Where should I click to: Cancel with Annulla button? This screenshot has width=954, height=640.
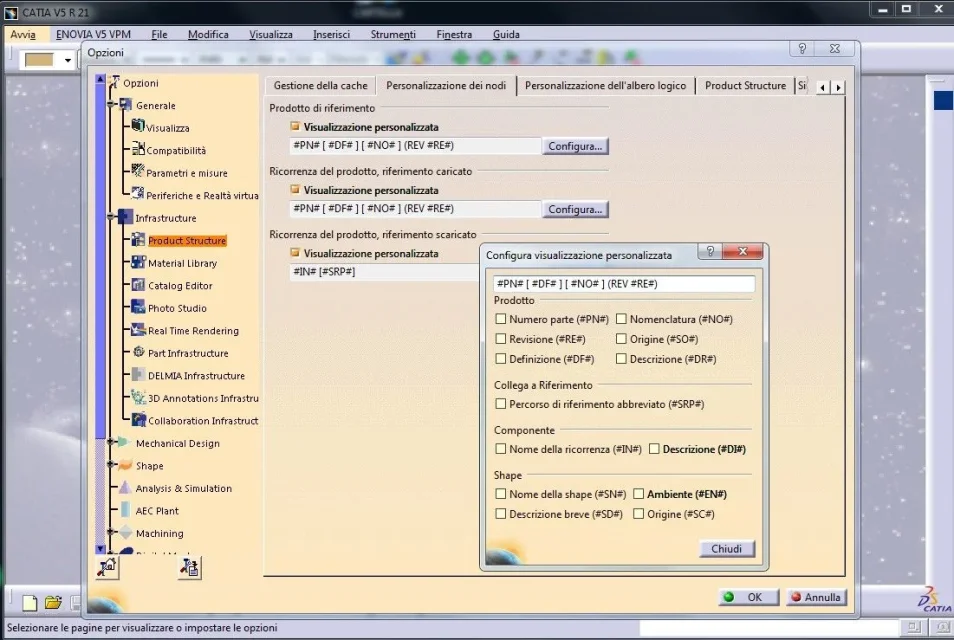(x=816, y=597)
